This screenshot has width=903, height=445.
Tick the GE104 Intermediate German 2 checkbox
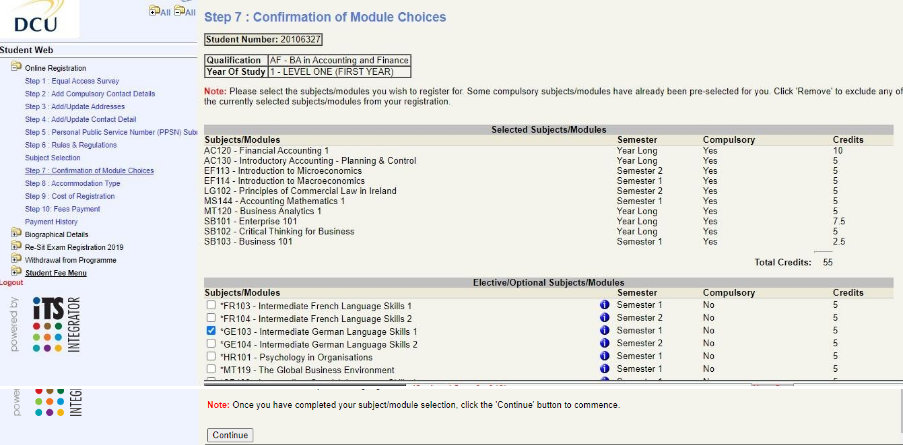coord(211,344)
